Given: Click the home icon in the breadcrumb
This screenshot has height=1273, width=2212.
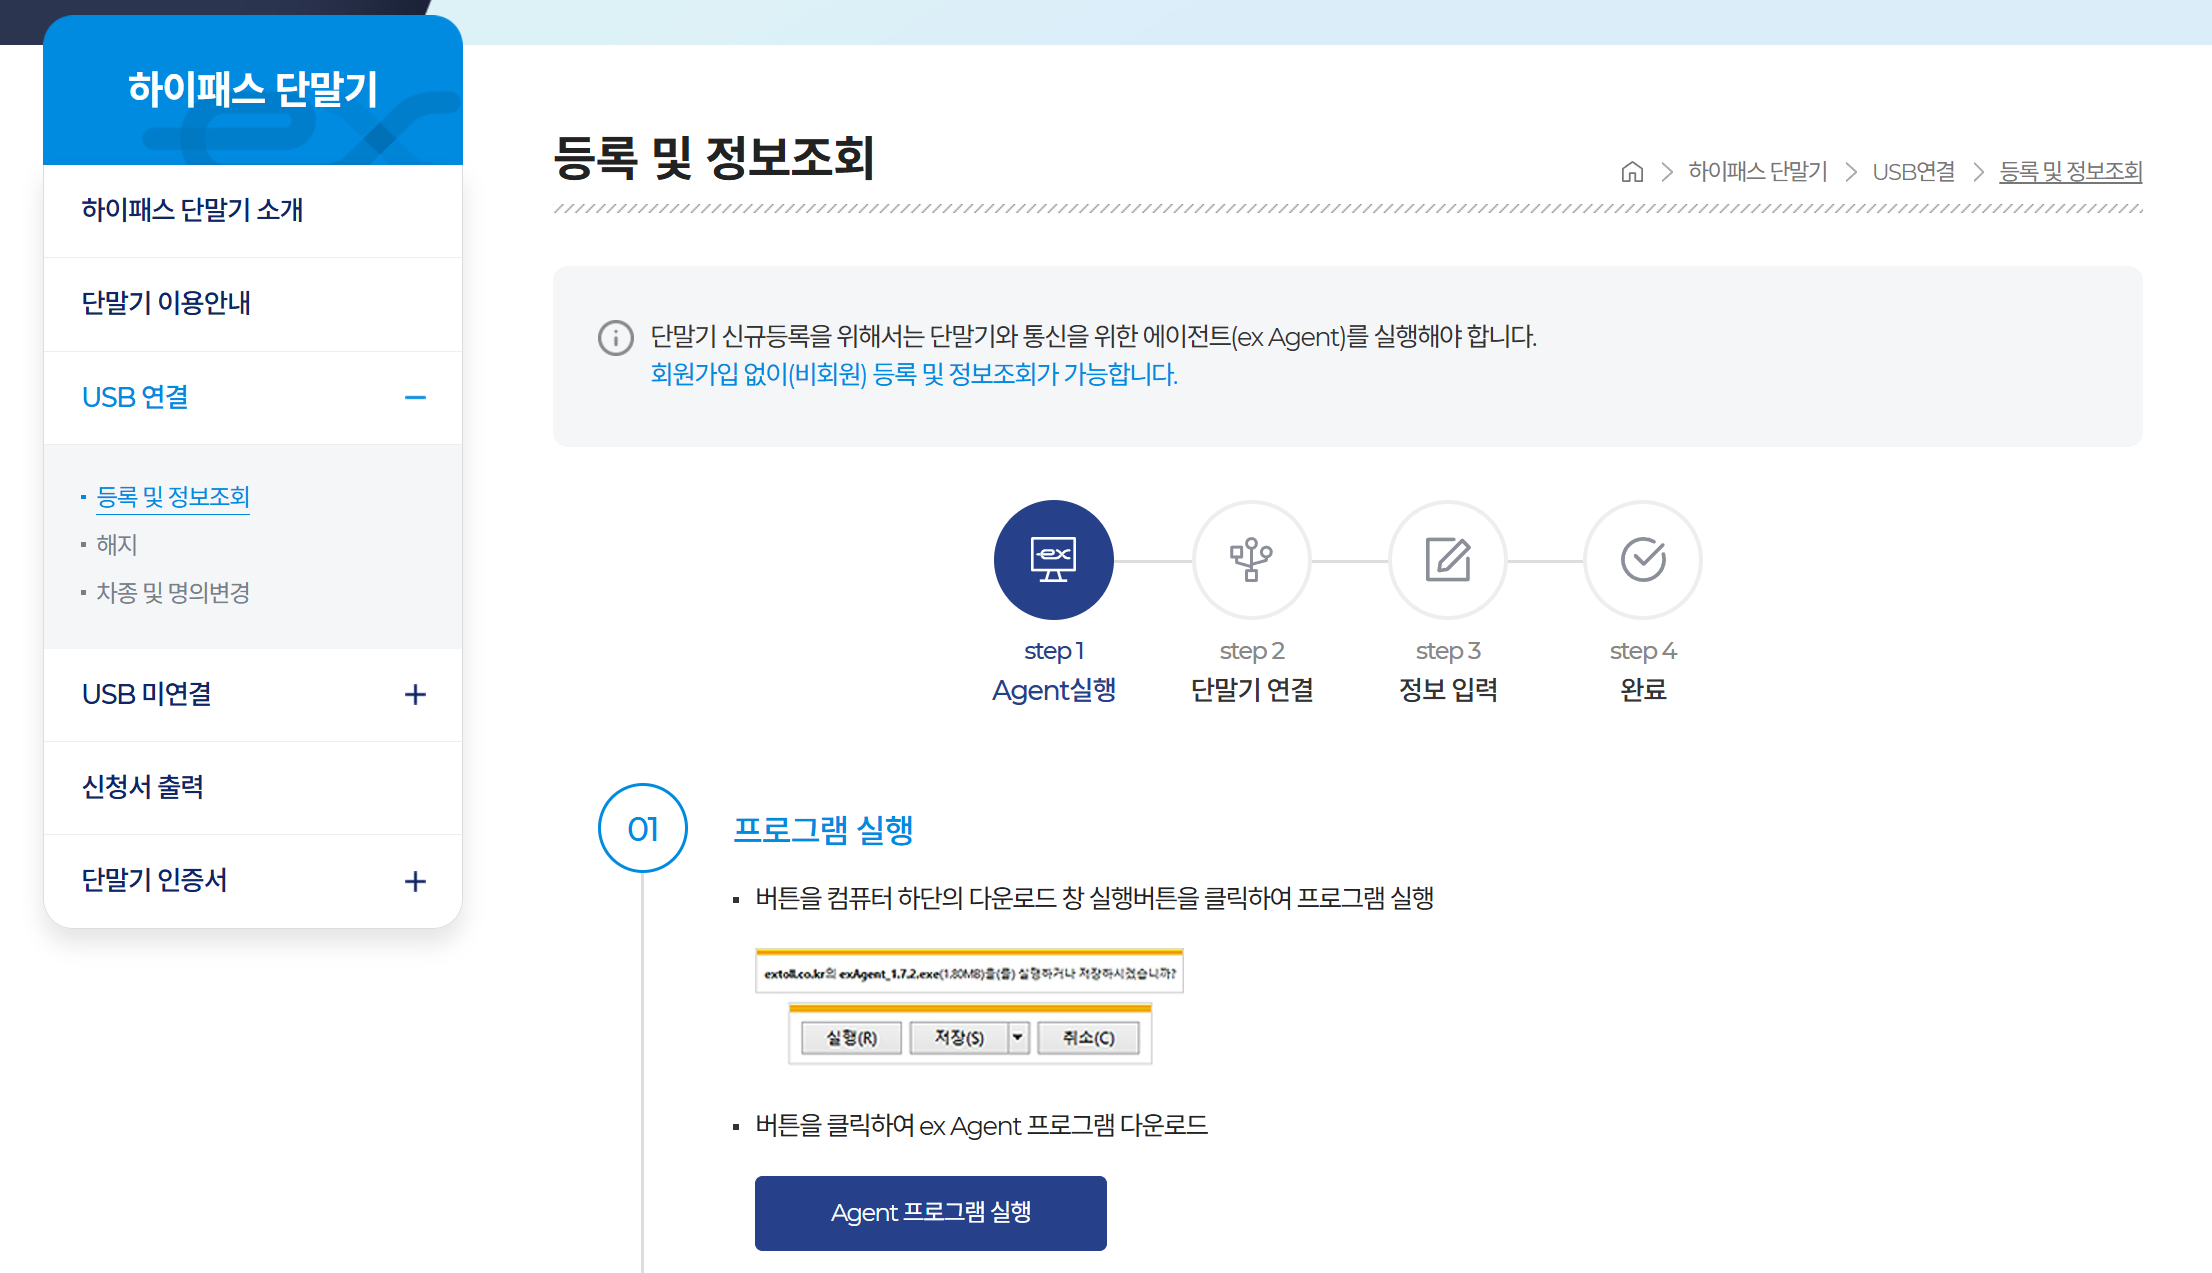Looking at the screenshot, I should (x=1632, y=171).
